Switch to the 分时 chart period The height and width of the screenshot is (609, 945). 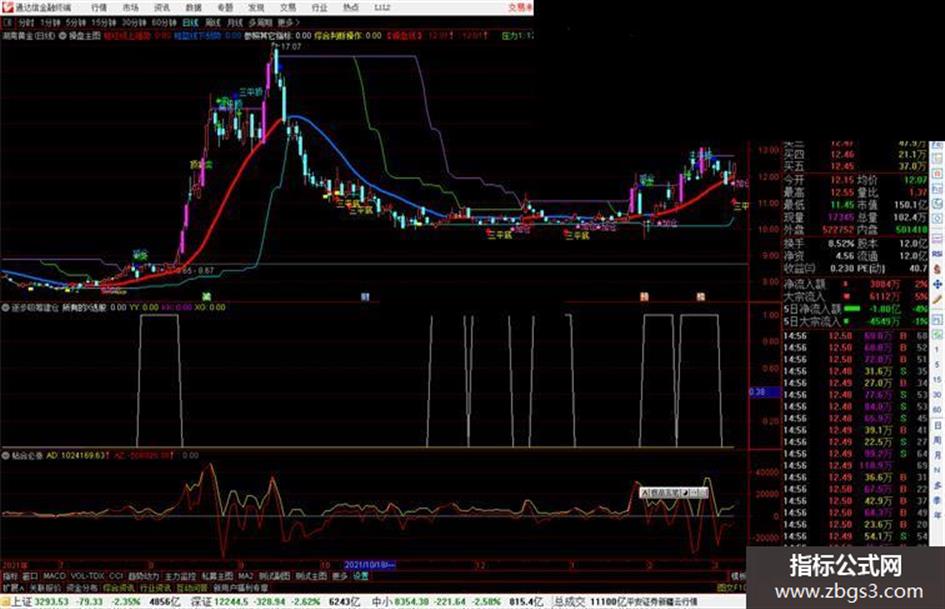click(x=26, y=22)
